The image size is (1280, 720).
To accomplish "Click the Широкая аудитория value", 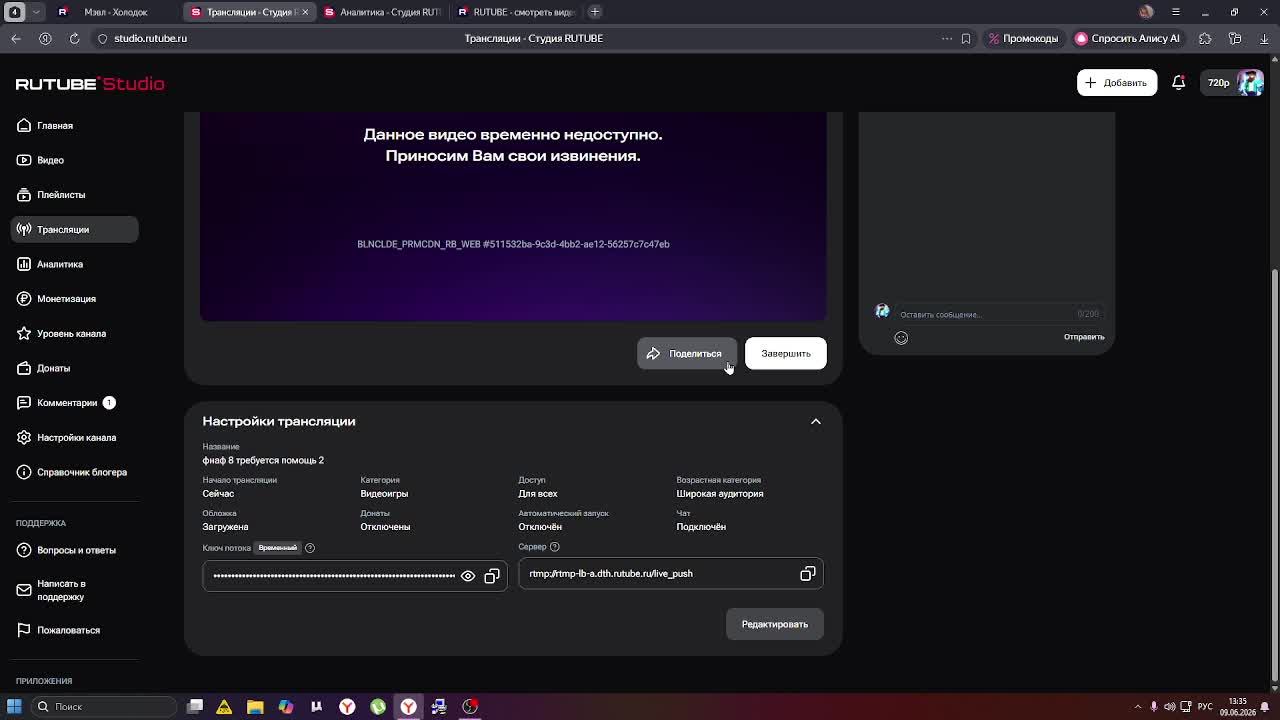I will click(720, 494).
